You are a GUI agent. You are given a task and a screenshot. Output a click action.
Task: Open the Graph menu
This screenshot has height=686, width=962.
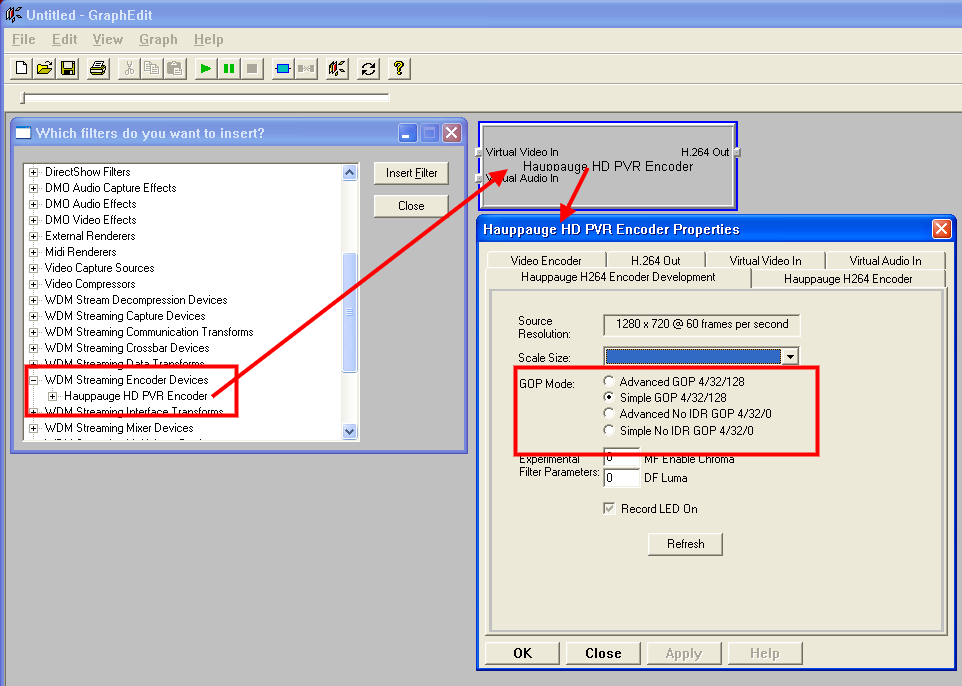pyautogui.click(x=158, y=40)
